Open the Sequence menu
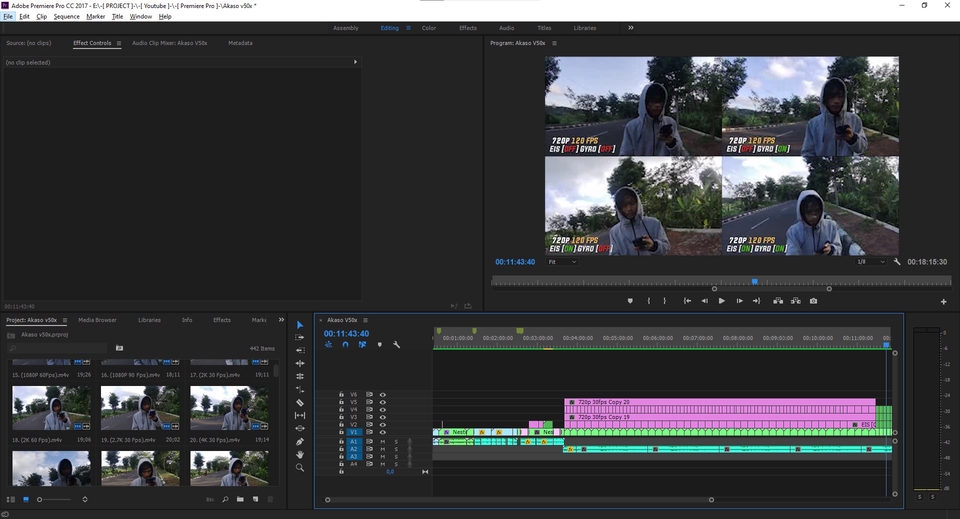The width and height of the screenshot is (960, 519). click(x=66, y=17)
